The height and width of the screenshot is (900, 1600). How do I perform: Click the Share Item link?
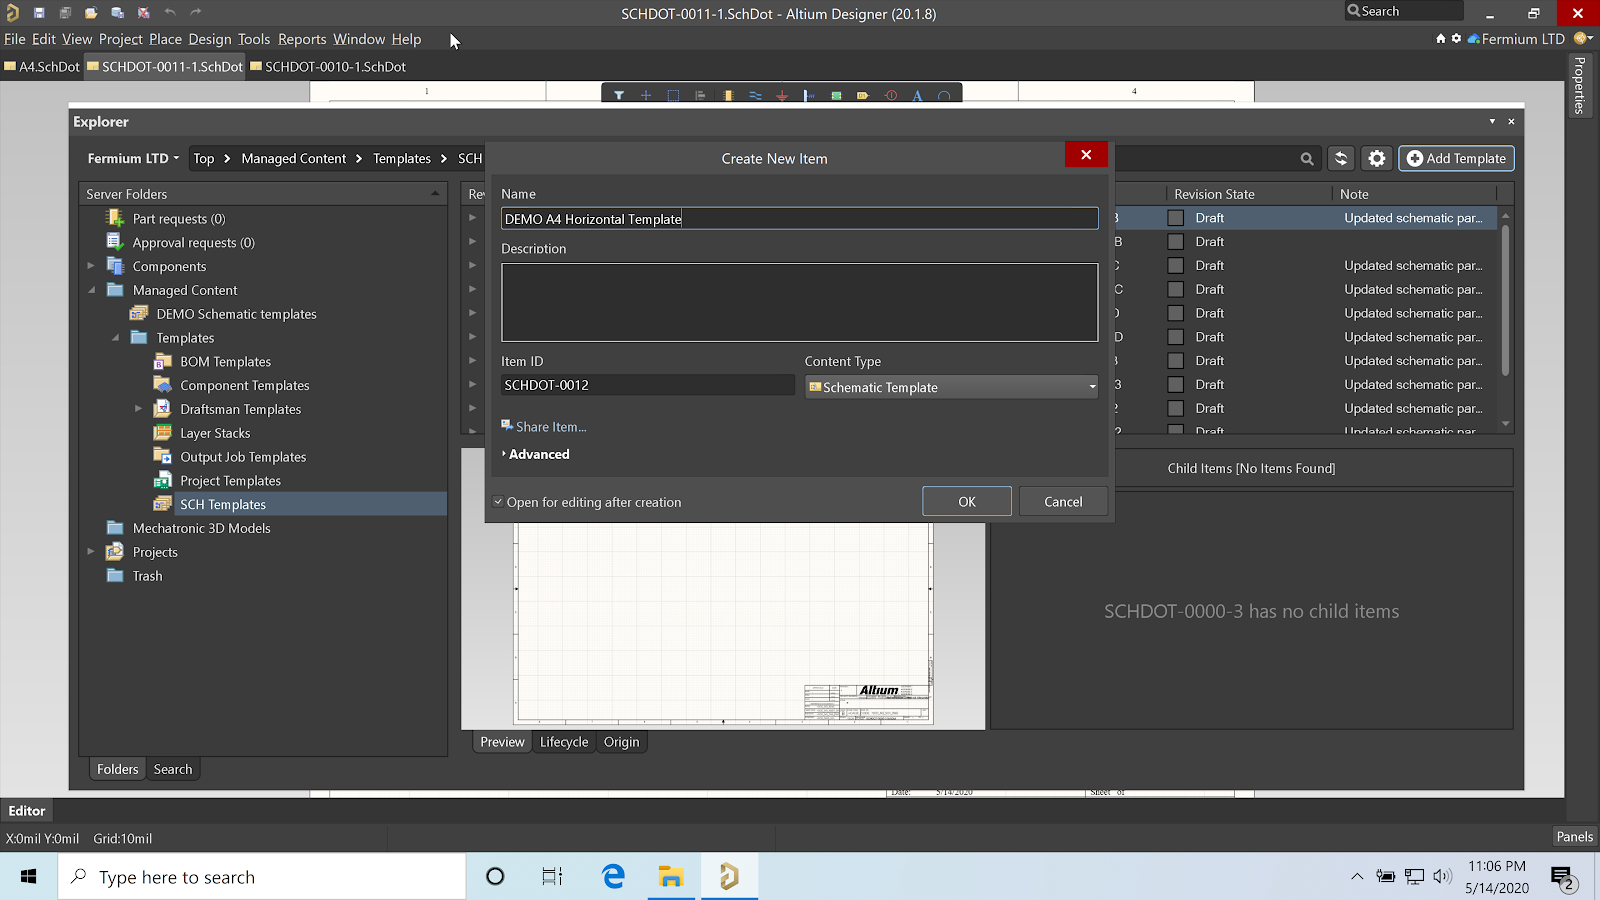544,427
